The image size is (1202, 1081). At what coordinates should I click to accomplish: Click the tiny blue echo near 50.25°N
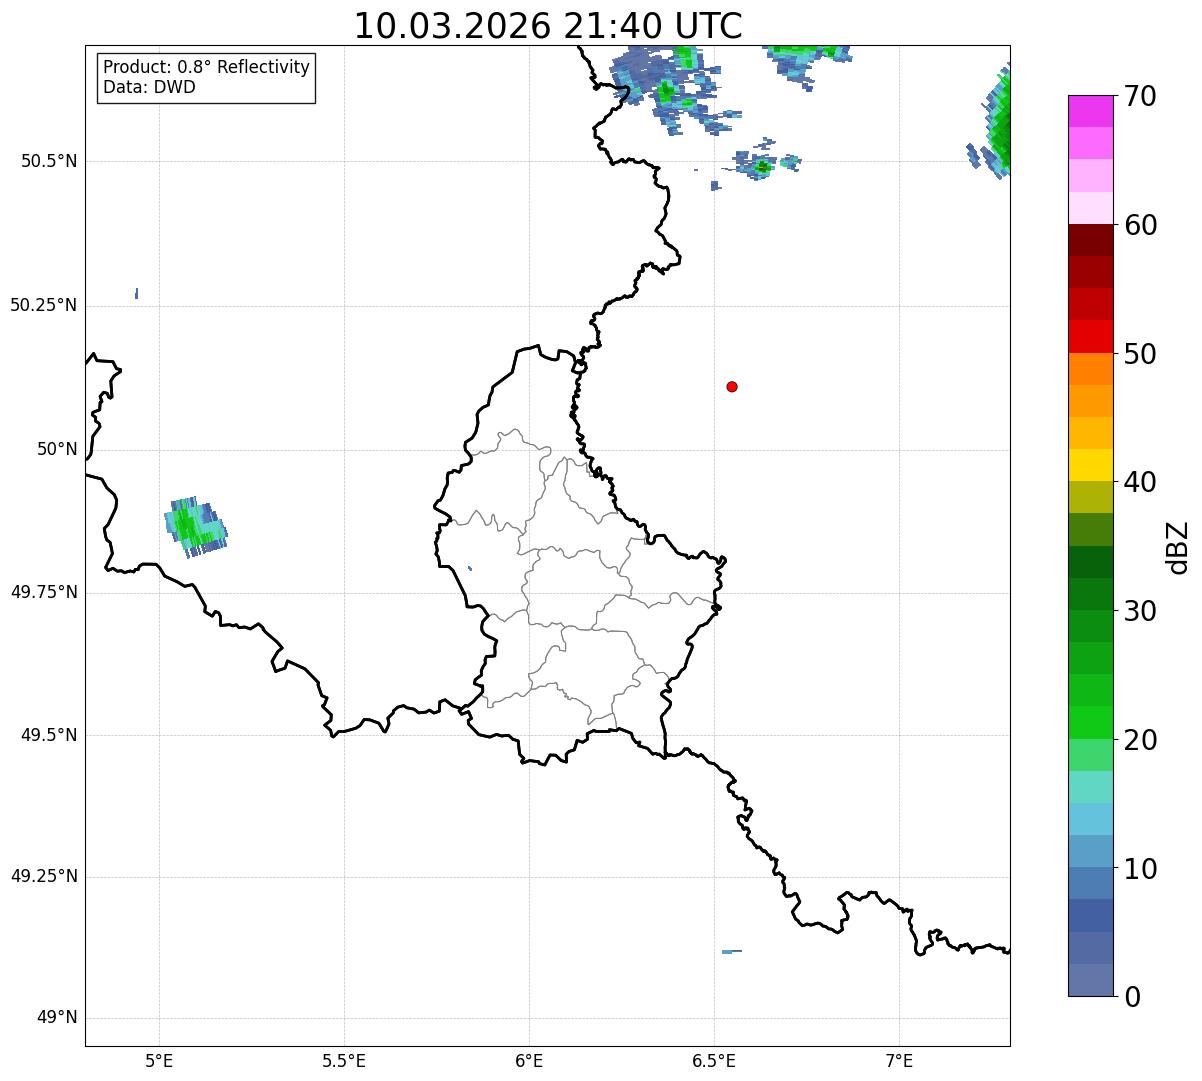(136, 293)
